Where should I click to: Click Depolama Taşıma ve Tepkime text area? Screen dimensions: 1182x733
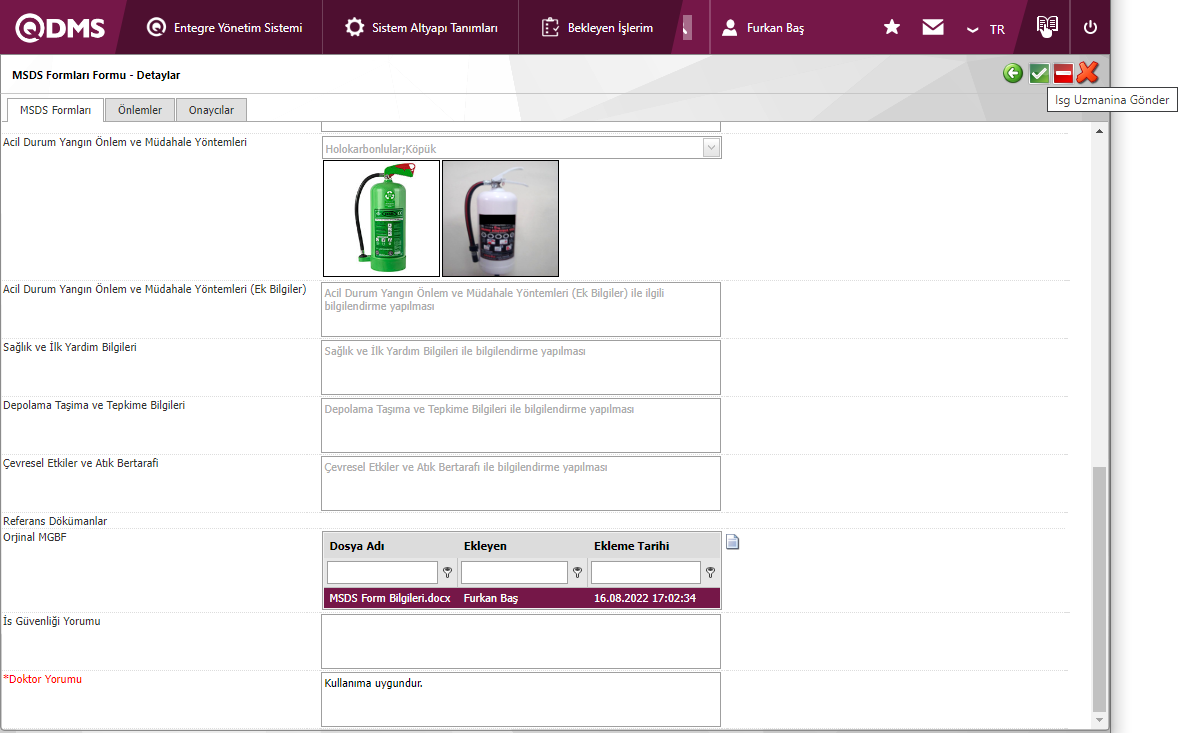pyautogui.click(x=521, y=425)
